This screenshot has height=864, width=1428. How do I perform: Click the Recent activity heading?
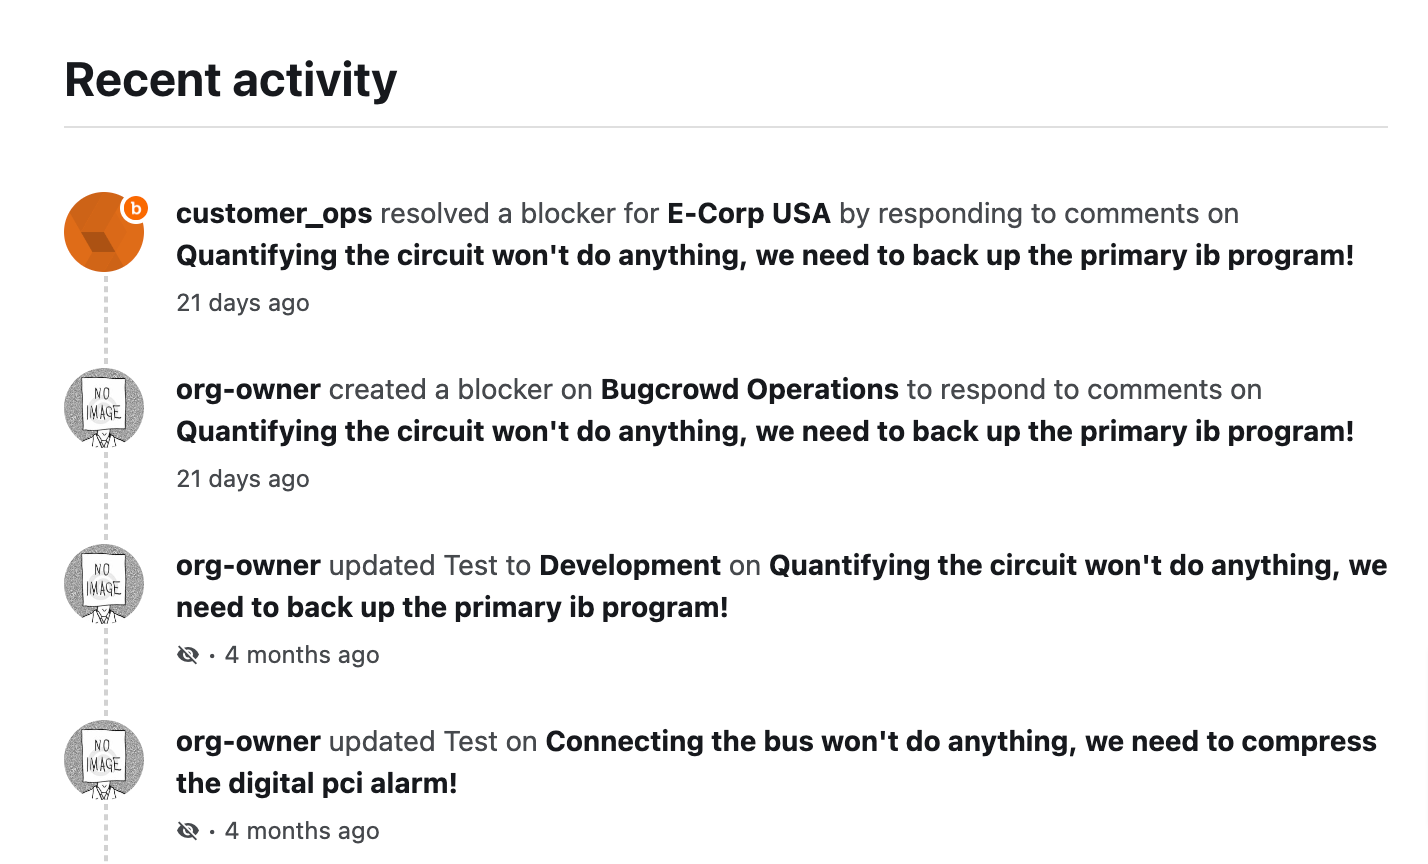click(231, 80)
